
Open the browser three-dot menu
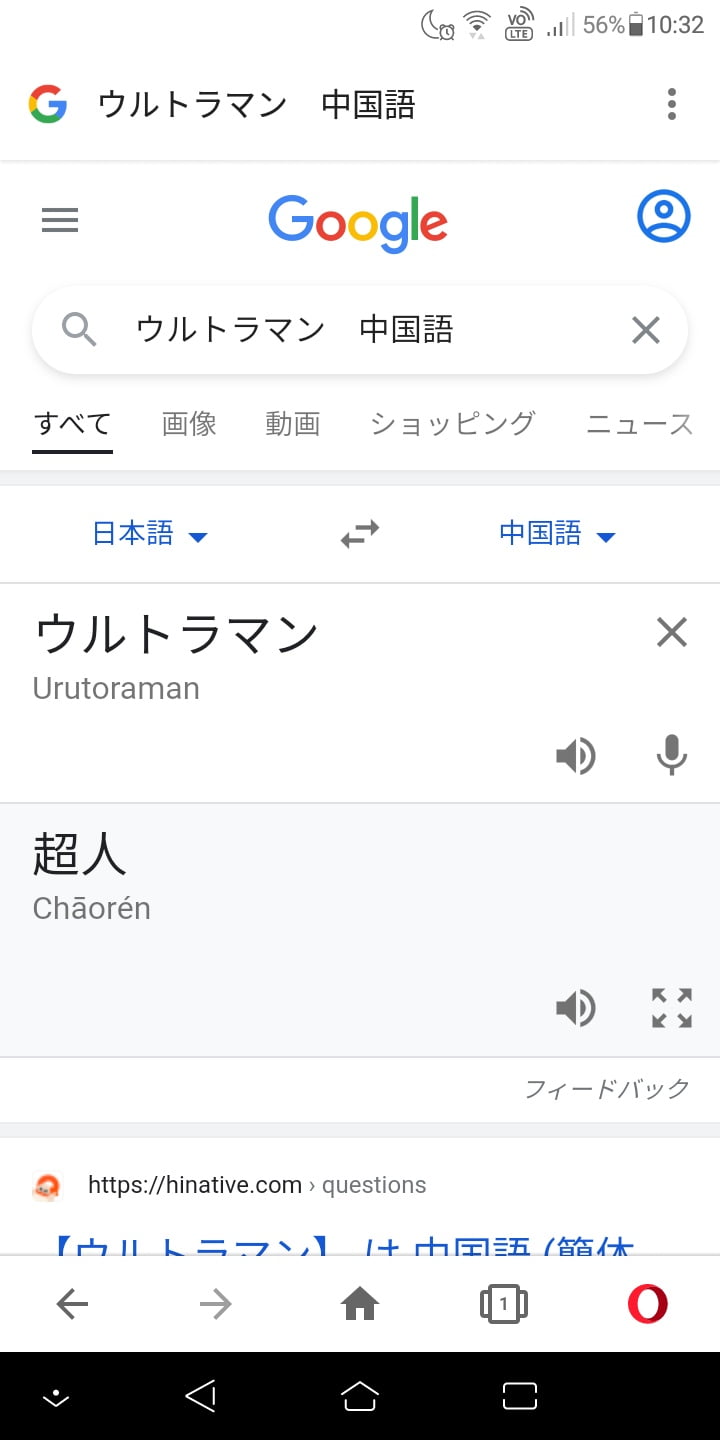click(671, 104)
